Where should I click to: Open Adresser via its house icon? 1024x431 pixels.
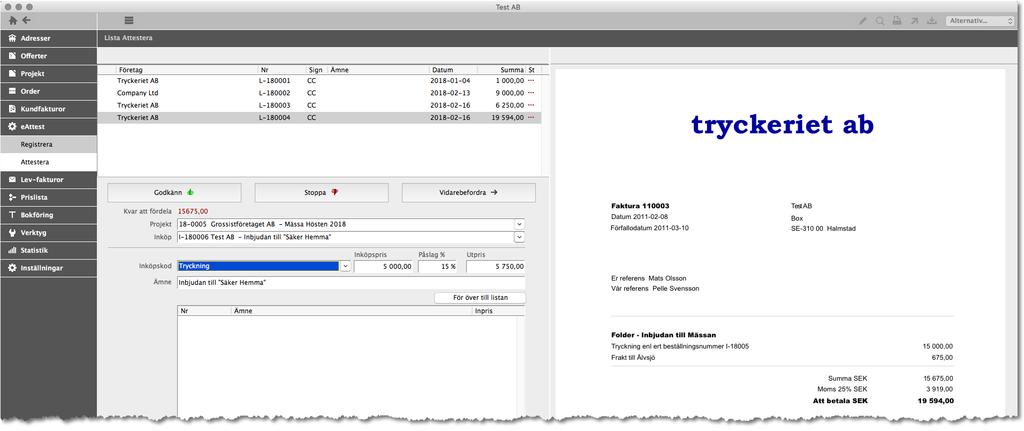(12, 39)
